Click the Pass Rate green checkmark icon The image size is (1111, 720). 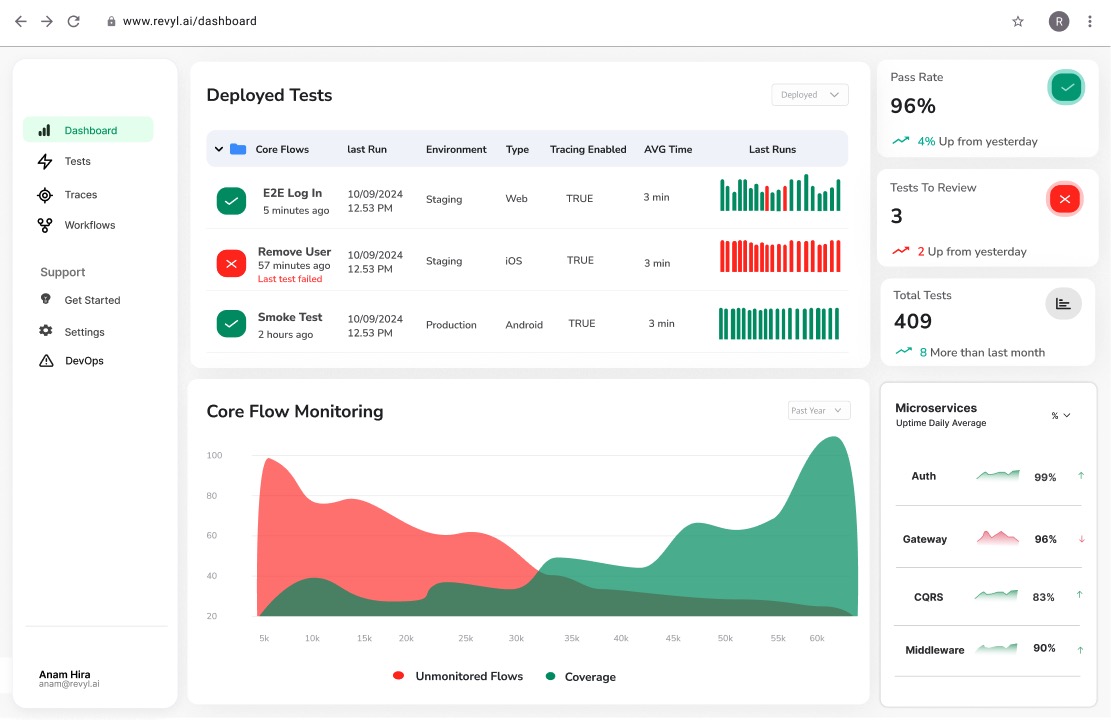[x=1066, y=88]
